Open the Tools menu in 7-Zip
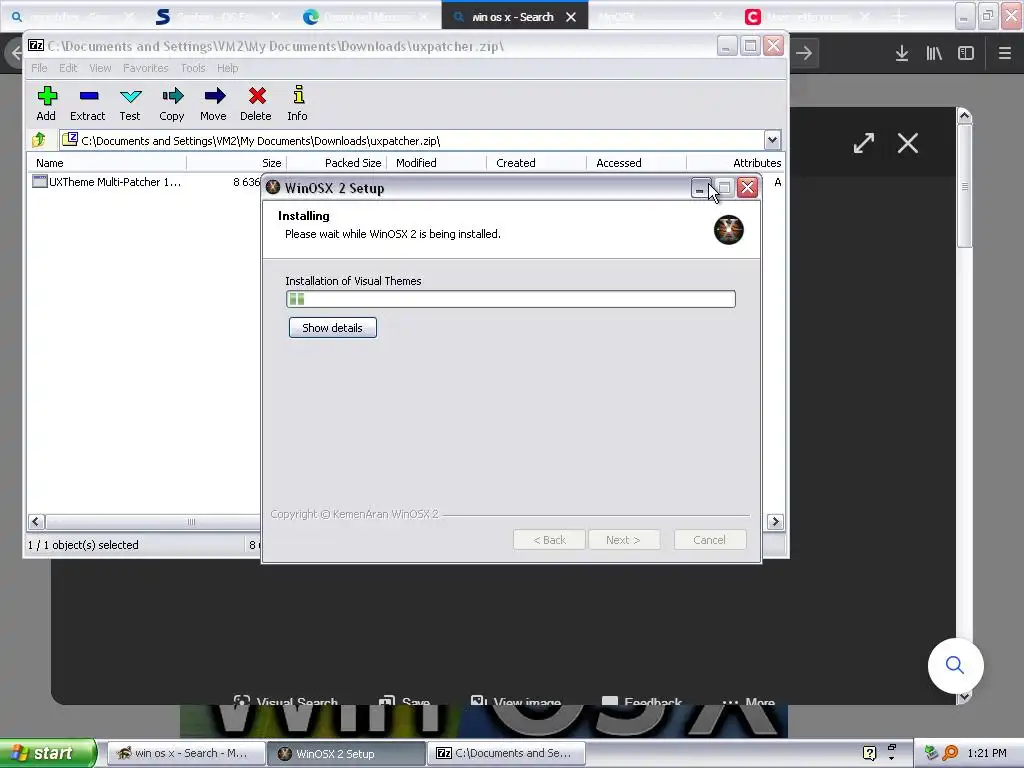 click(x=193, y=68)
